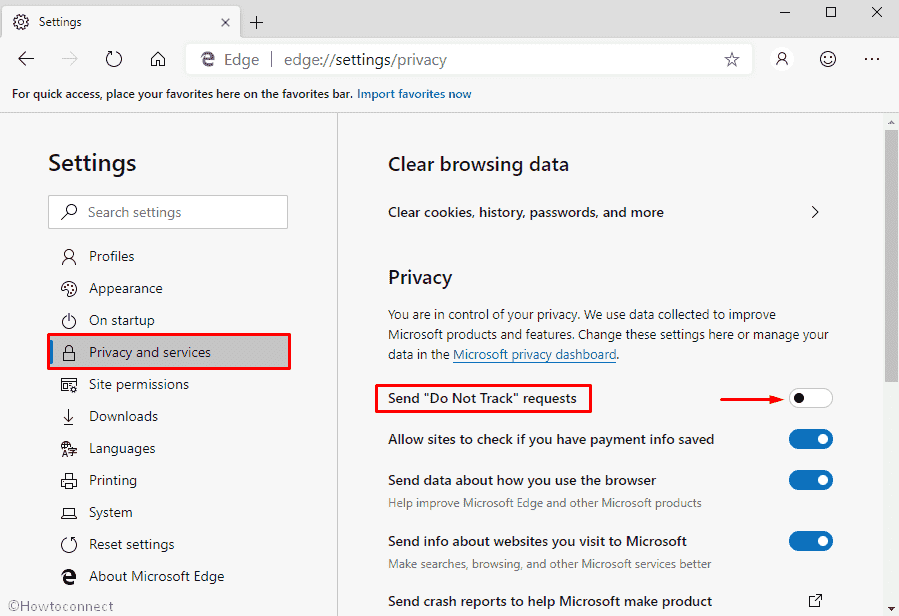Click the About Microsoft Edge logo icon
899x616 pixels.
coord(69,576)
